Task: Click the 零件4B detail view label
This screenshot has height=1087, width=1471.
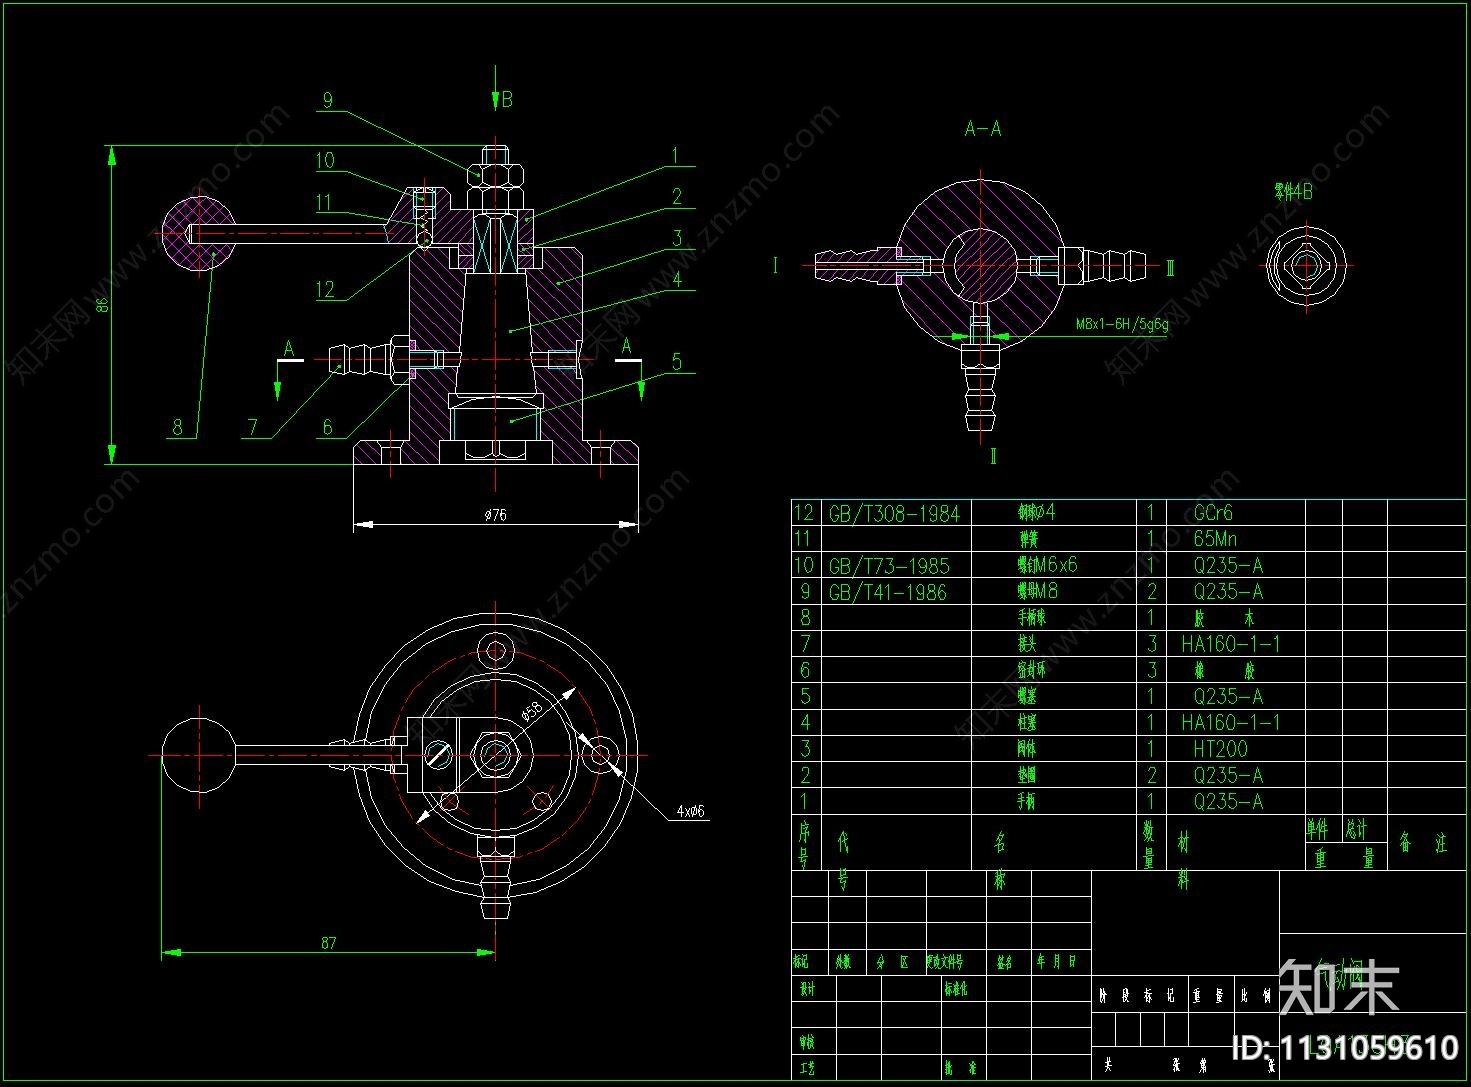Action: click(x=1293, y=191)
